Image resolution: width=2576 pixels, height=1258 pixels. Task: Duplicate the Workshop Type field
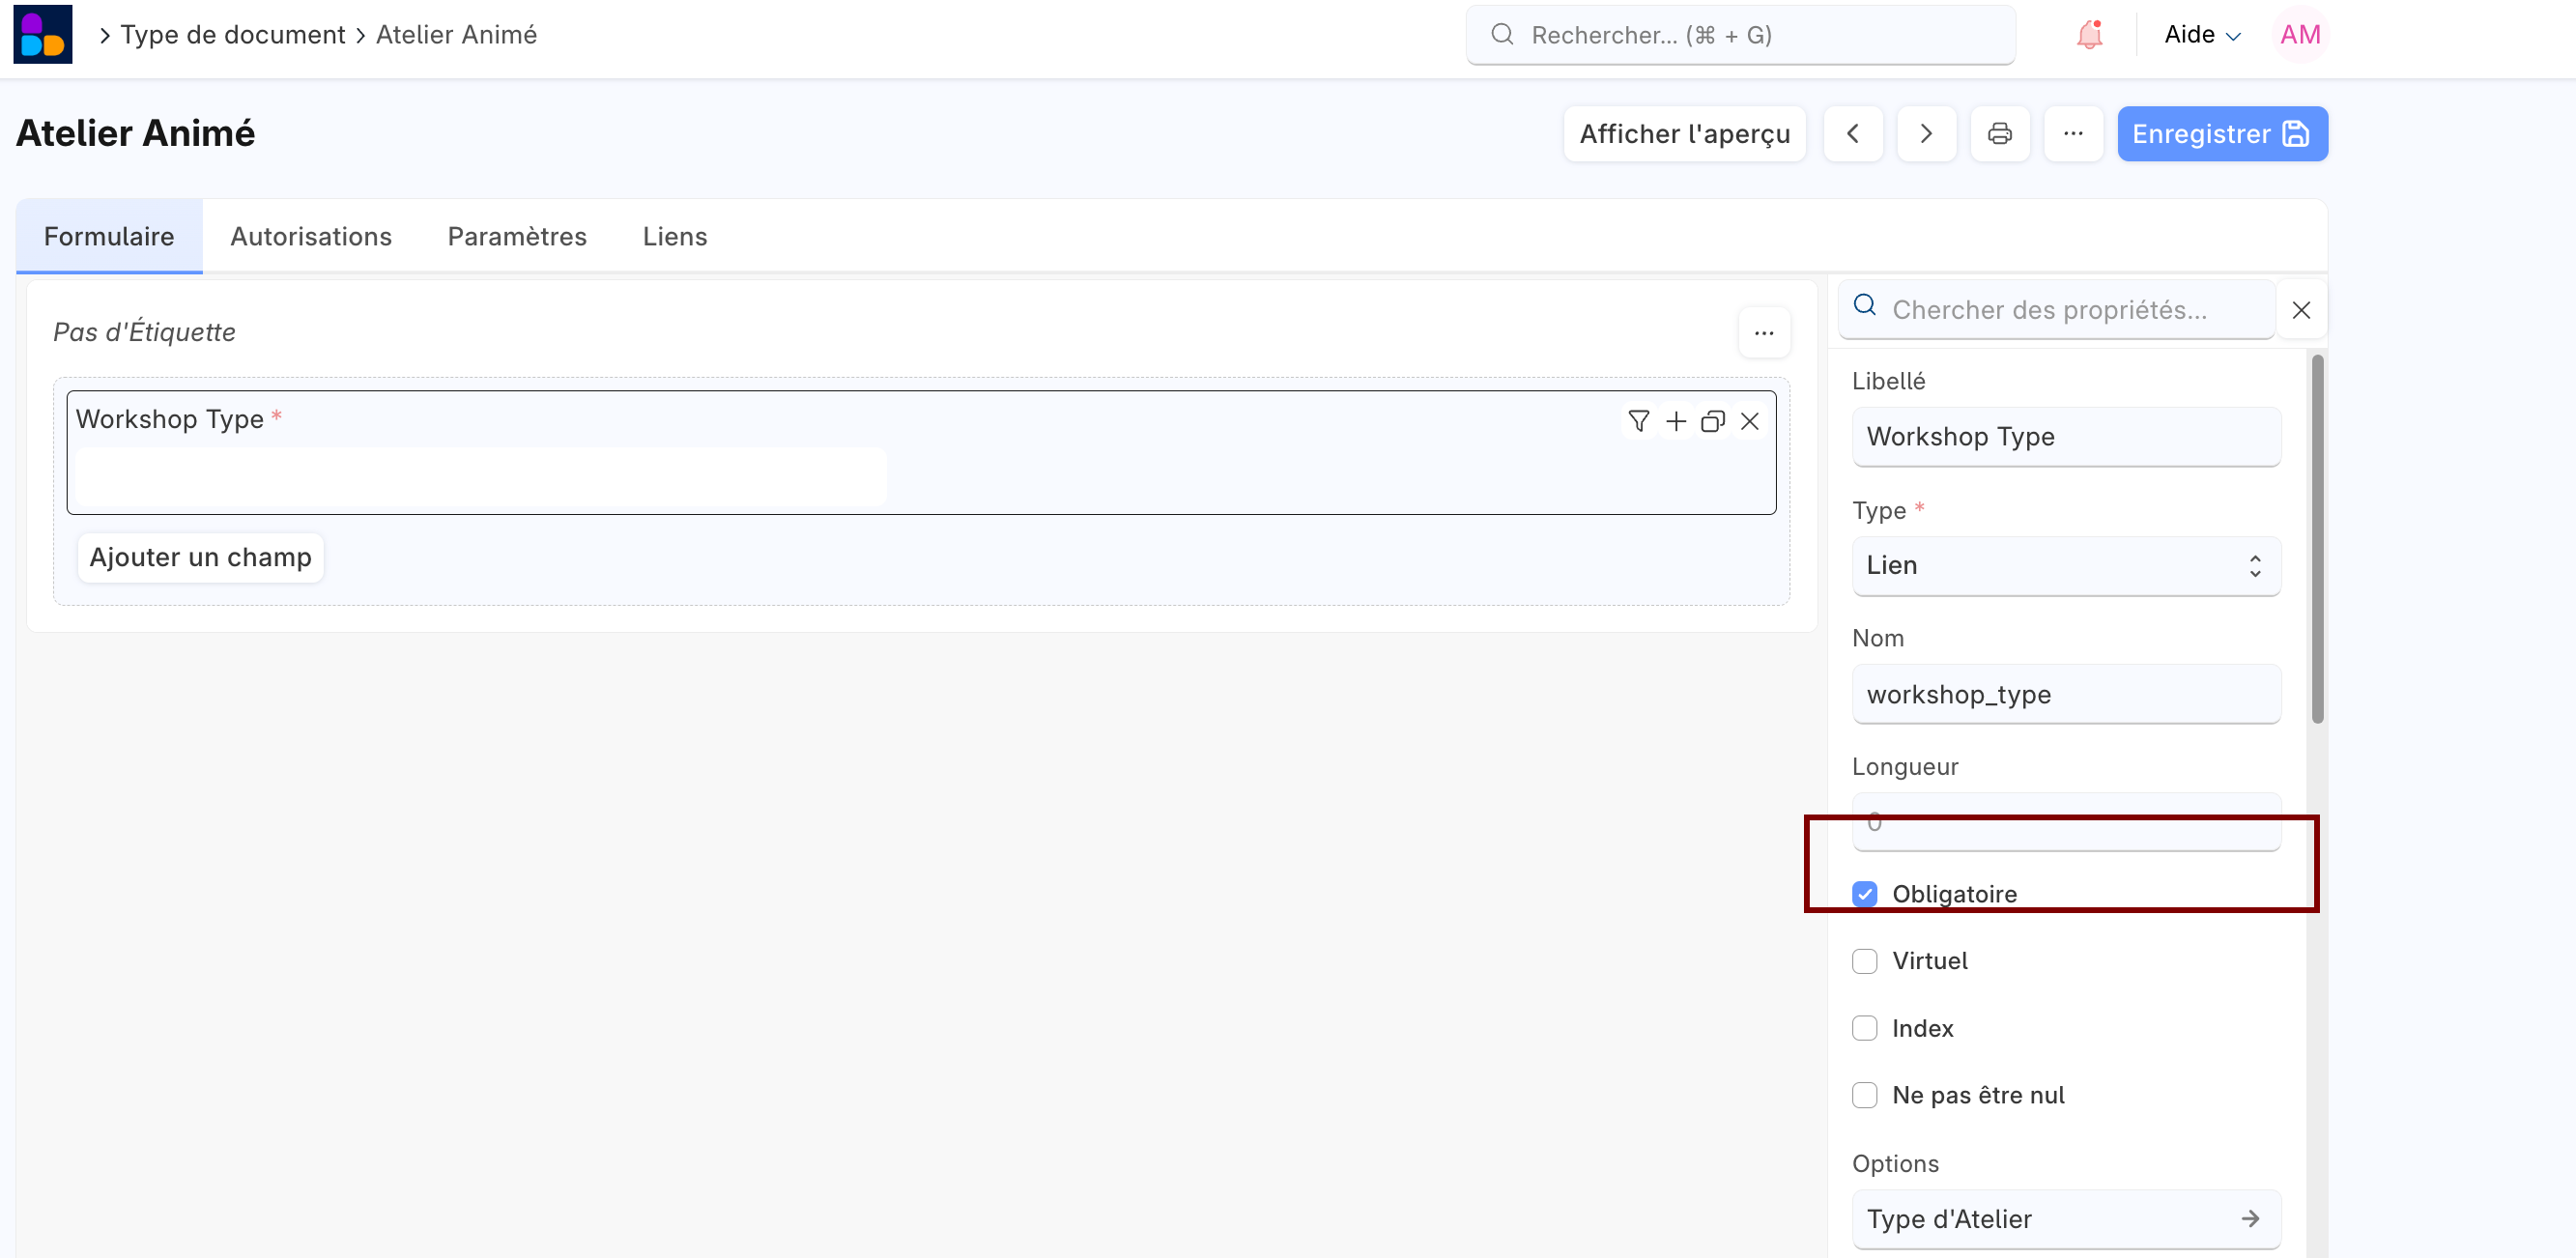[x=1712, y=422]
